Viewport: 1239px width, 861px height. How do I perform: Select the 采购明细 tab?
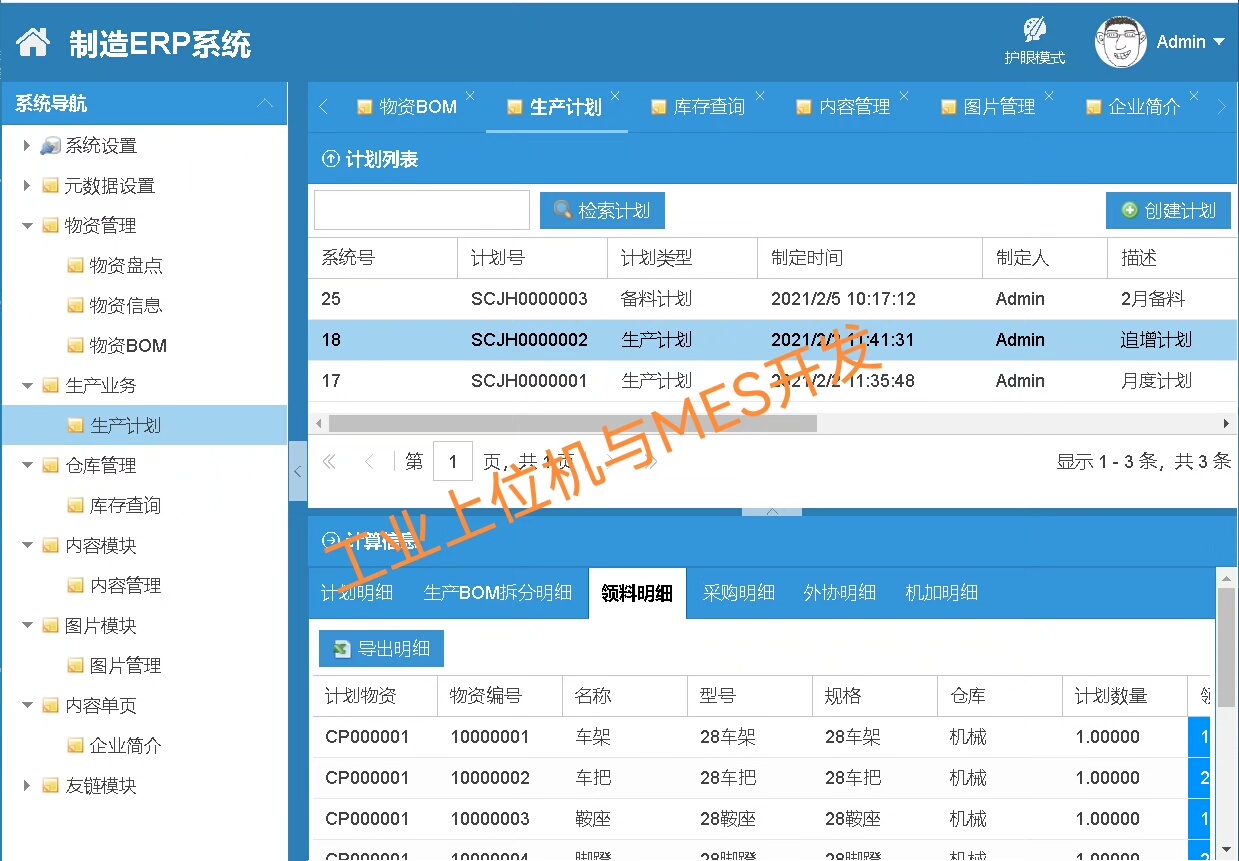tap(738, 593)
